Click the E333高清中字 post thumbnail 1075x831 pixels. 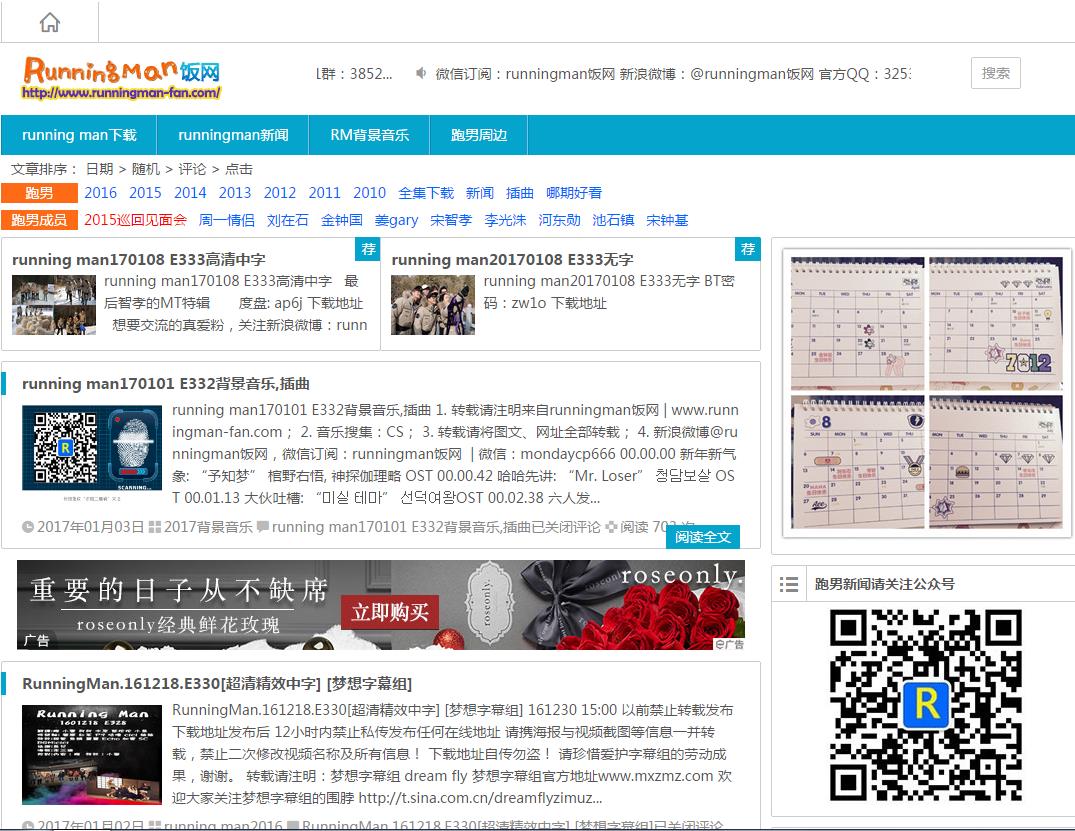point(54,305)
